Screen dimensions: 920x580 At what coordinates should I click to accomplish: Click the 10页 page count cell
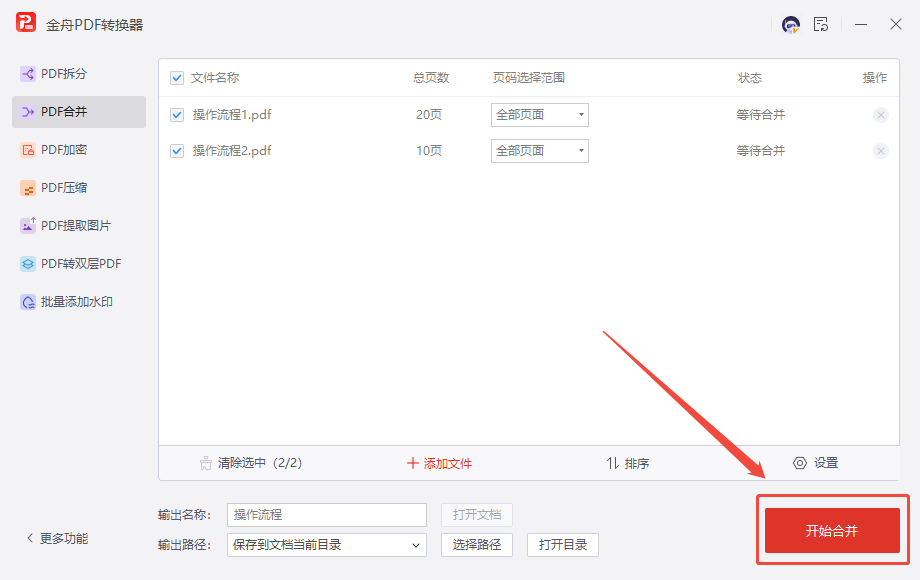pyautogui.click(x=429, y=151)
